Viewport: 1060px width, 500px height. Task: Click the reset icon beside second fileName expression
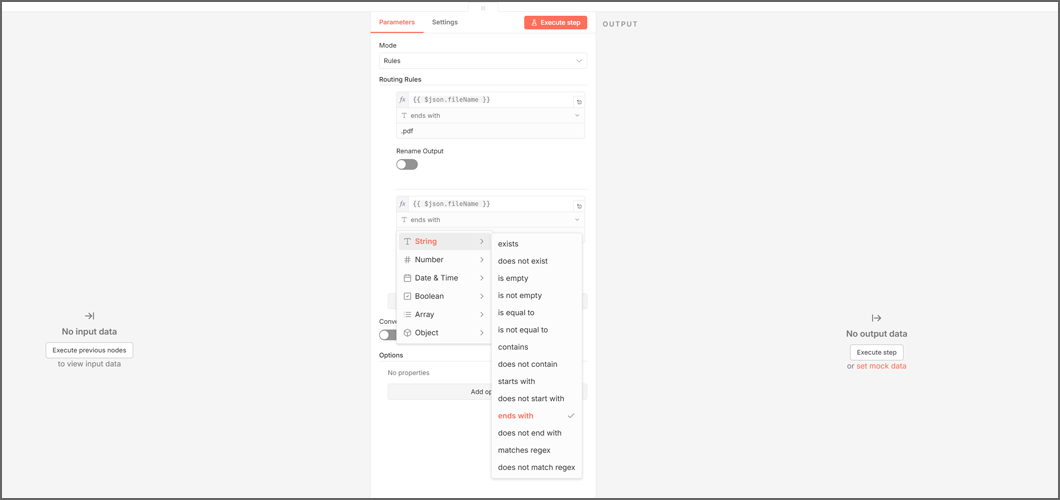[579, 206]
